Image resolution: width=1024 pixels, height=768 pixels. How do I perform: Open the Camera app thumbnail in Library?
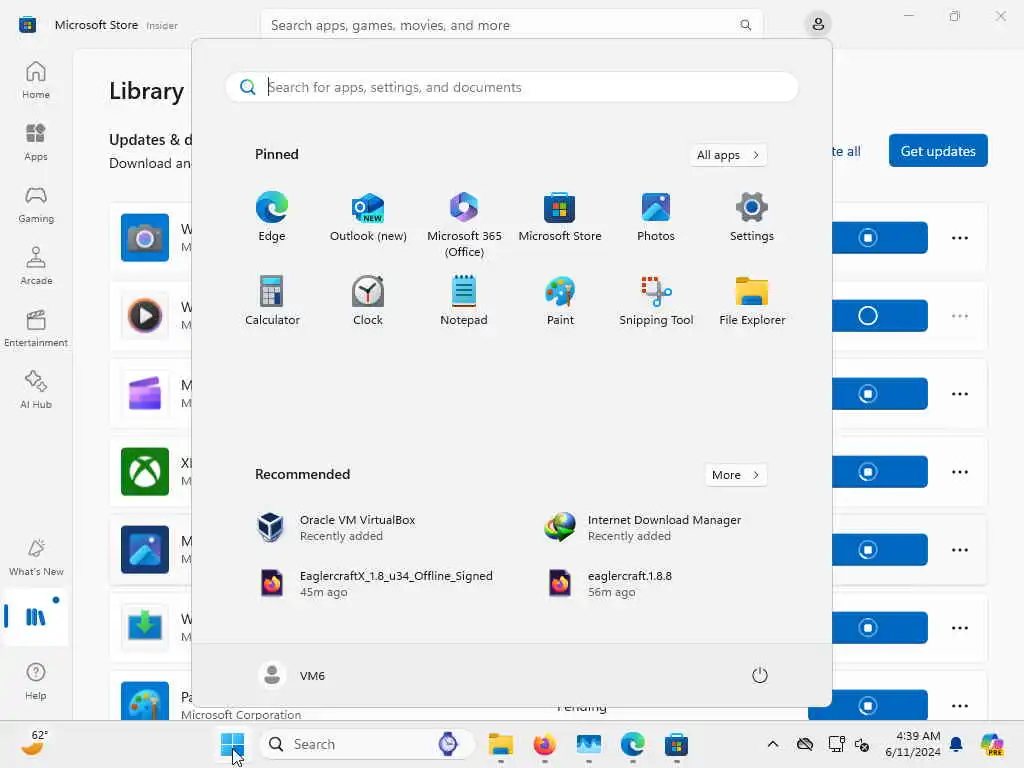(x=145, y=238)
